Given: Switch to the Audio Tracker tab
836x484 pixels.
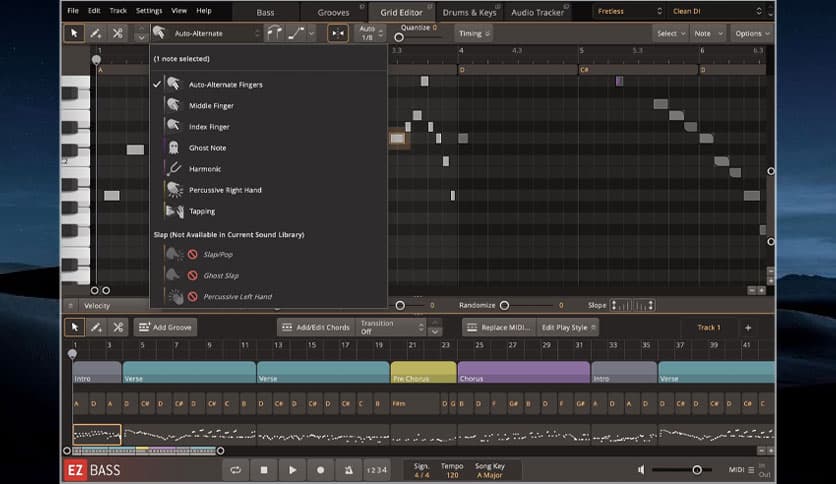Looking at the screenshot, I should tap(537, 12).
